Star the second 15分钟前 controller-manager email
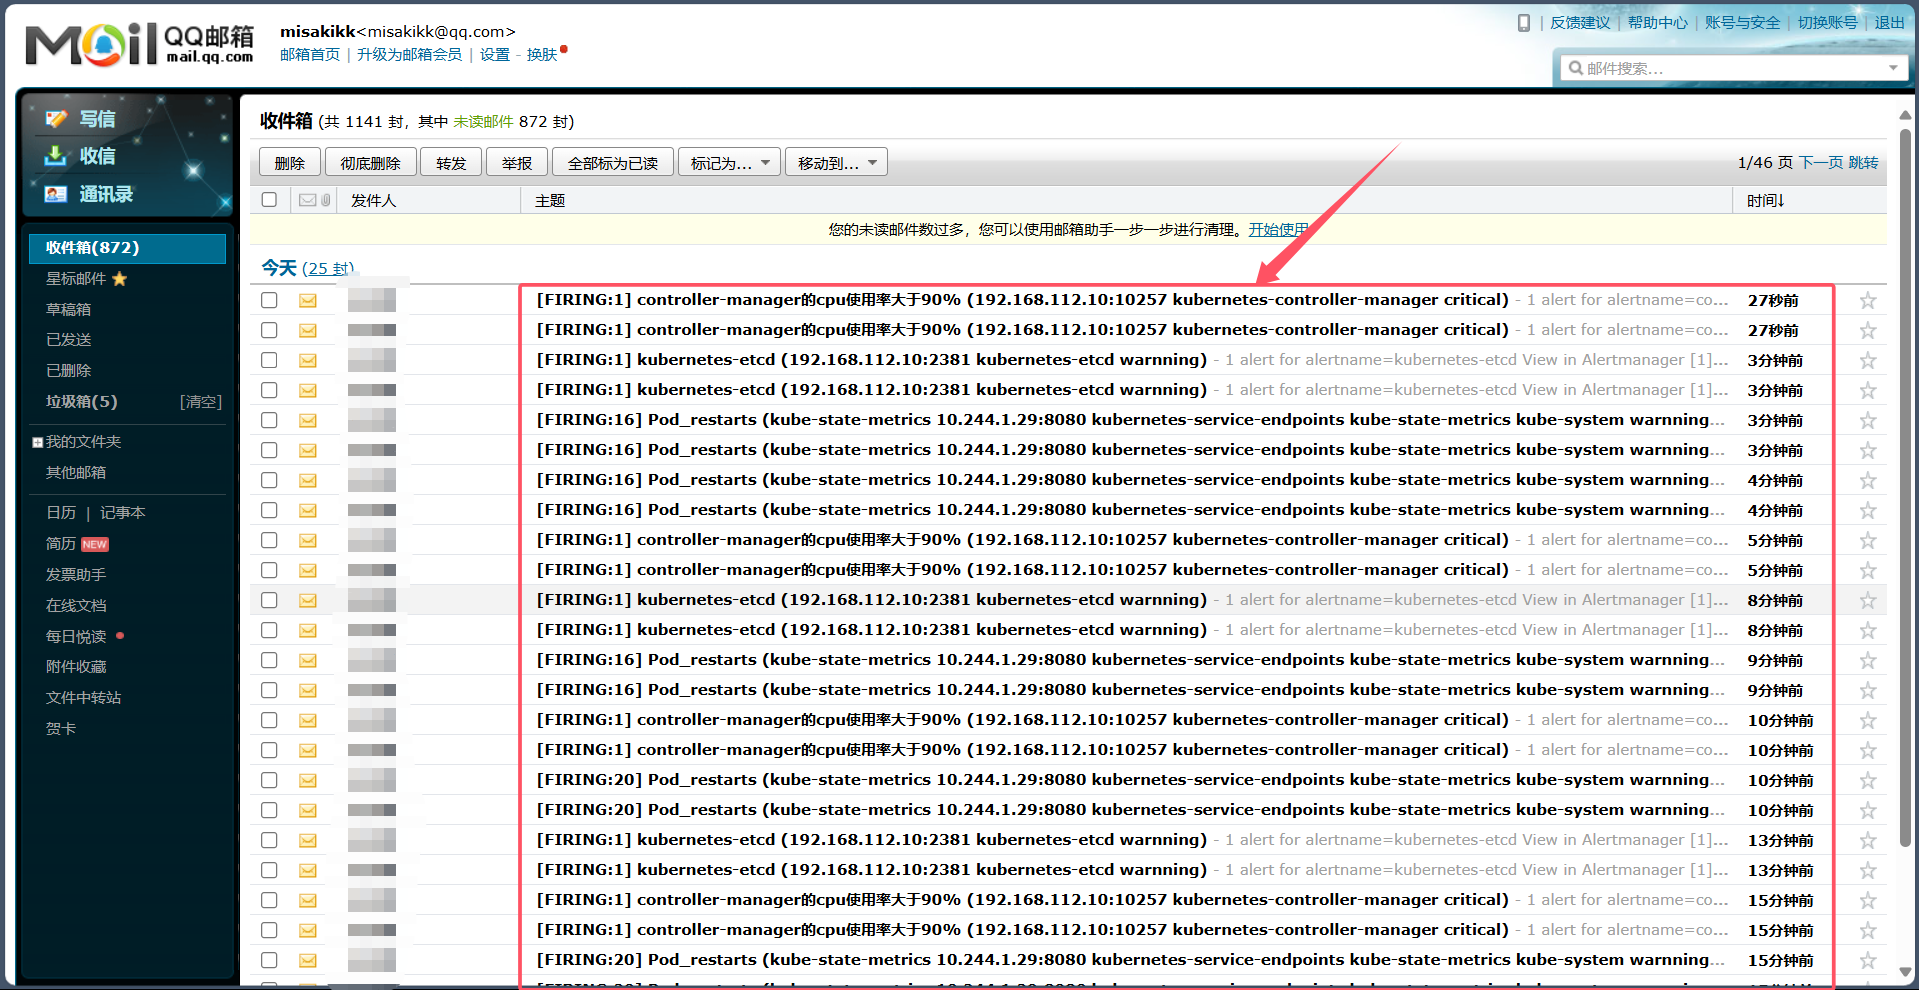1919x990 pixels. tap(1867, 930)
